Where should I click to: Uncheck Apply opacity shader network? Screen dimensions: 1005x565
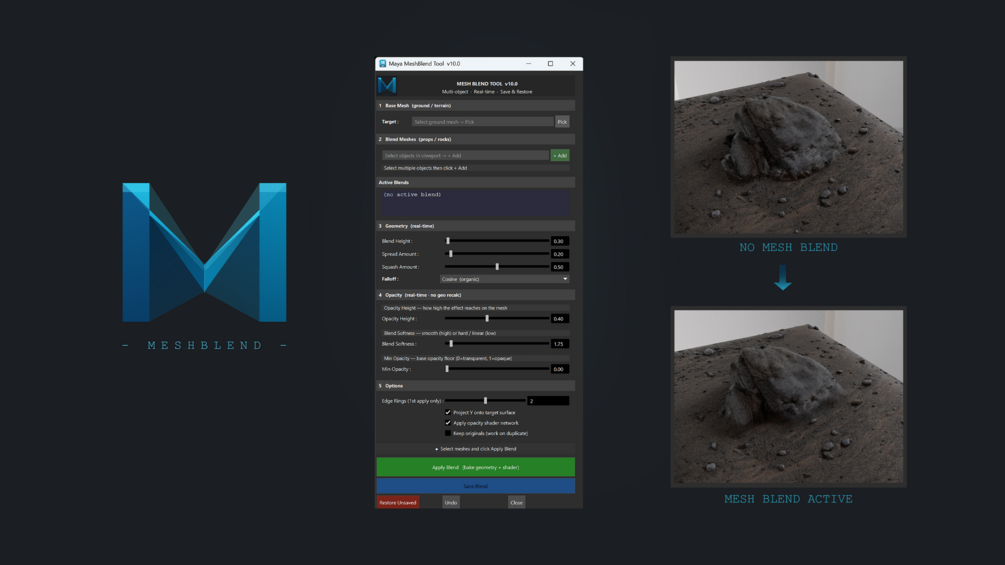[x=448, y=423]
